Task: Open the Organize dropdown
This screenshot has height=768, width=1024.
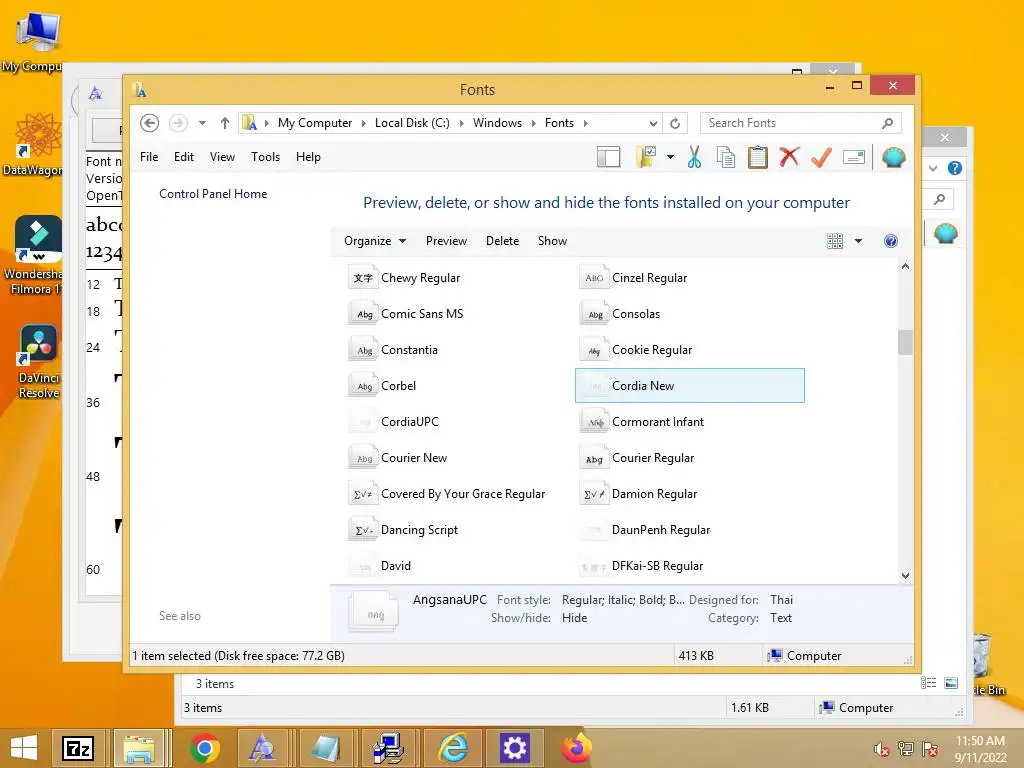Action: click(375, 241)
